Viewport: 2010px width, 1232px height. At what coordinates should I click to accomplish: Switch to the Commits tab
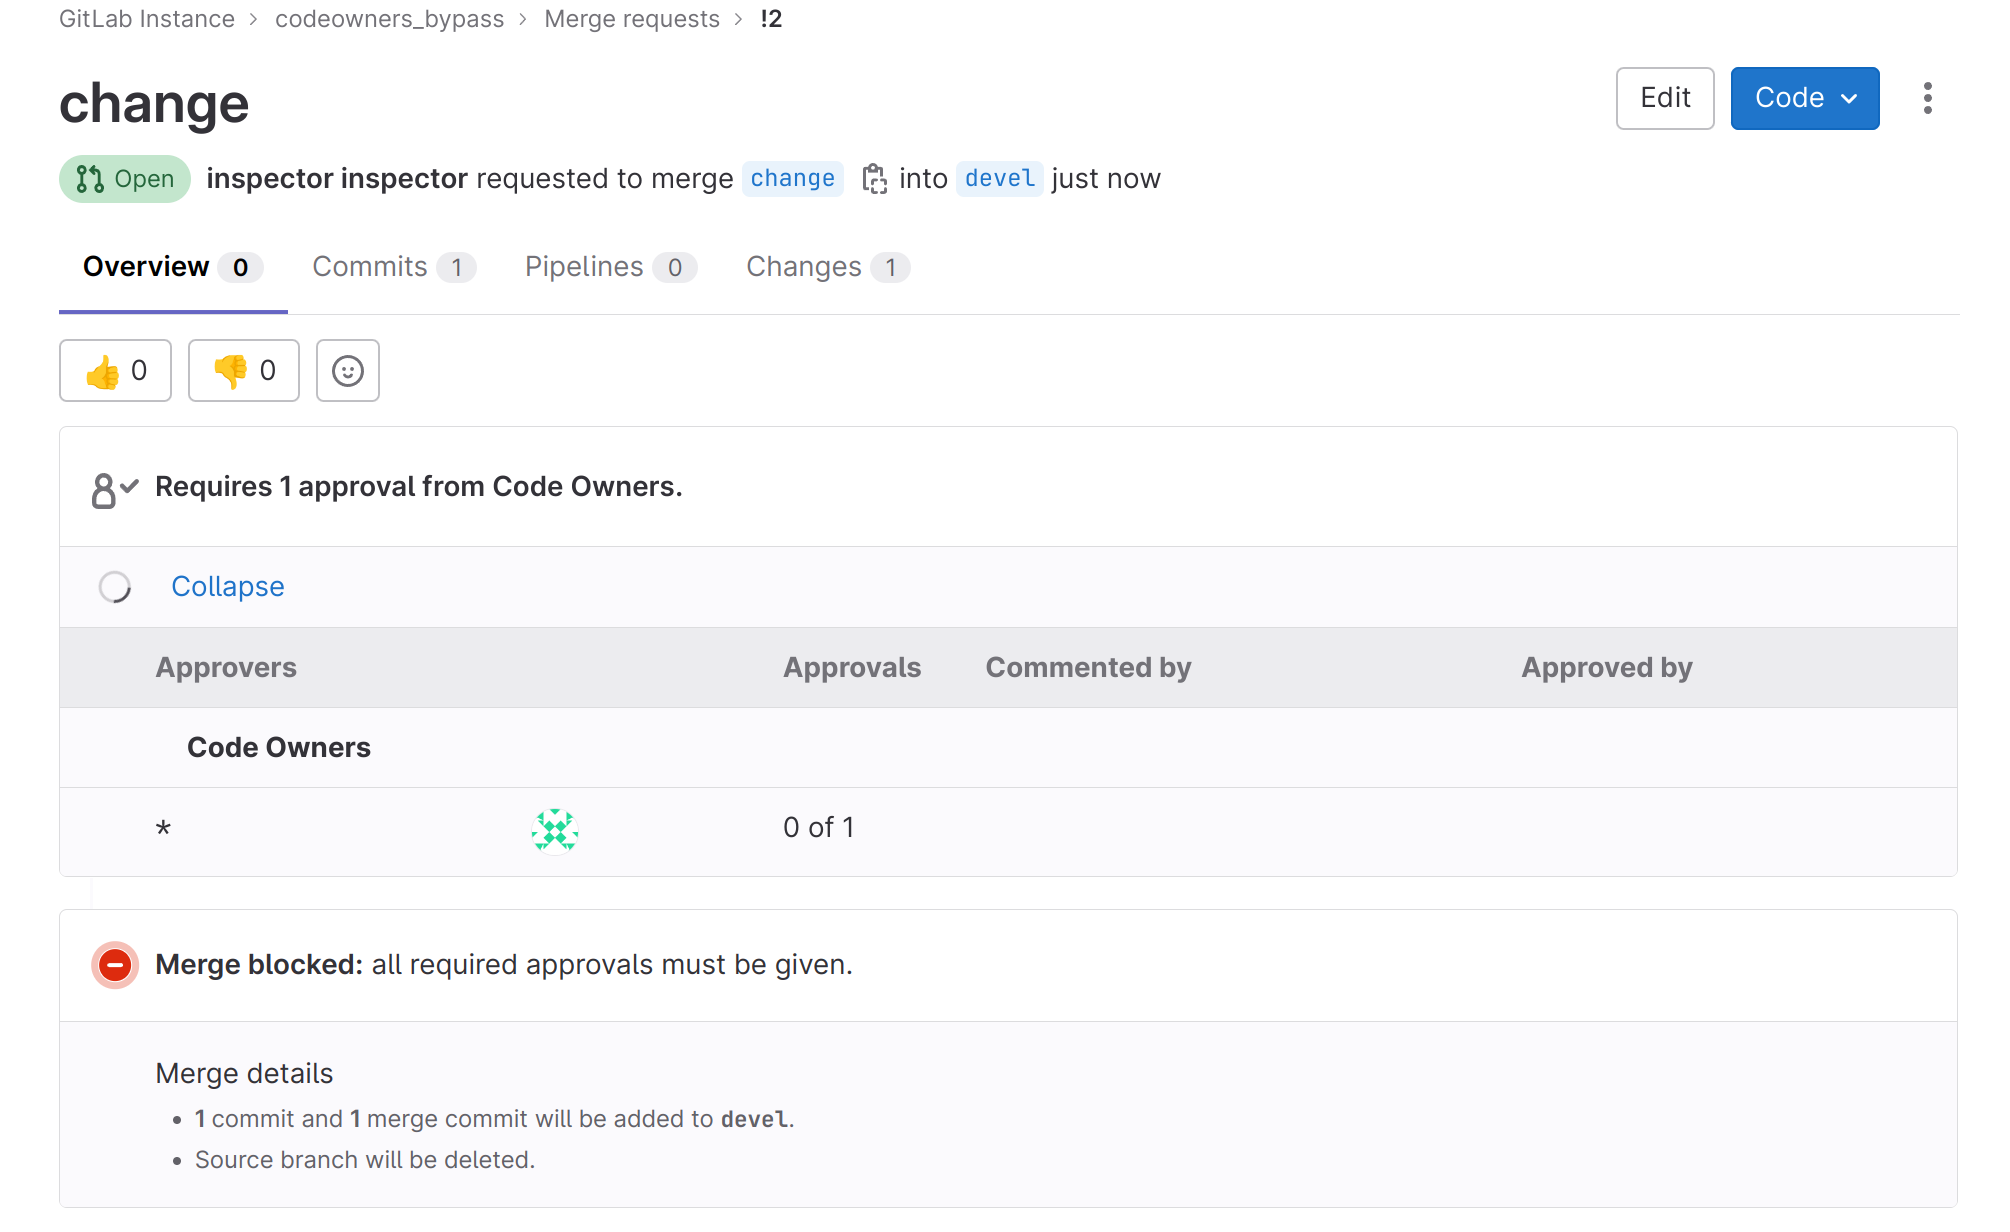pos(393,267)
